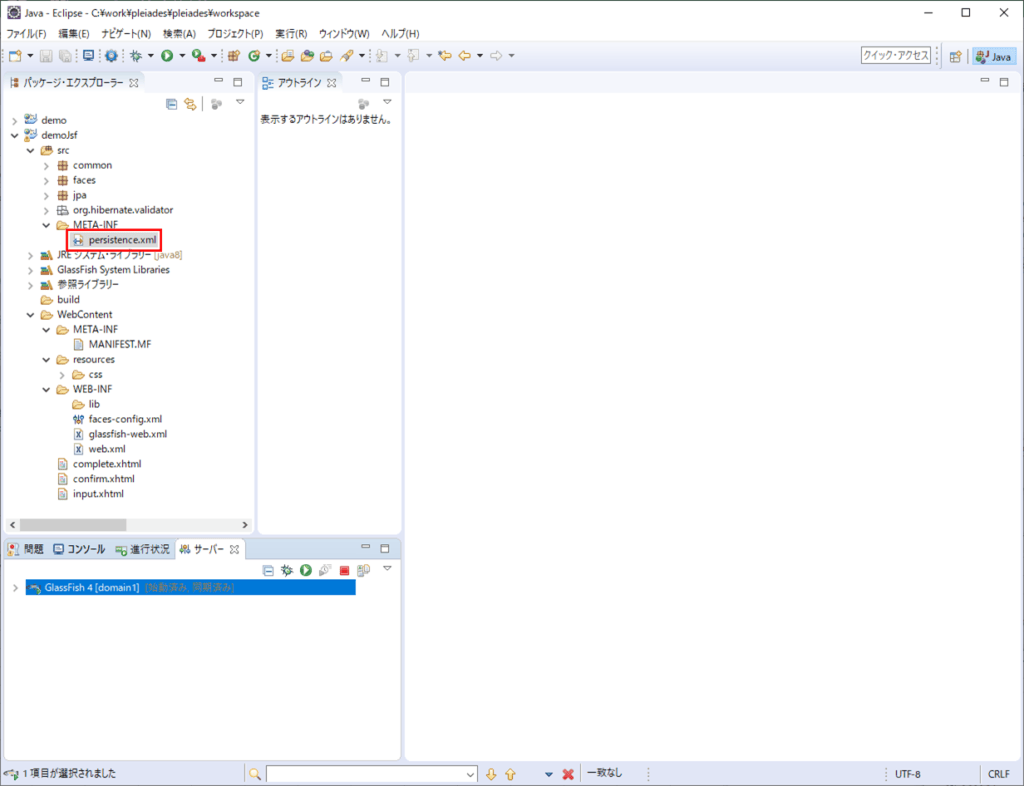
Task: Select the Java perspective button
Action: point(993,56)
